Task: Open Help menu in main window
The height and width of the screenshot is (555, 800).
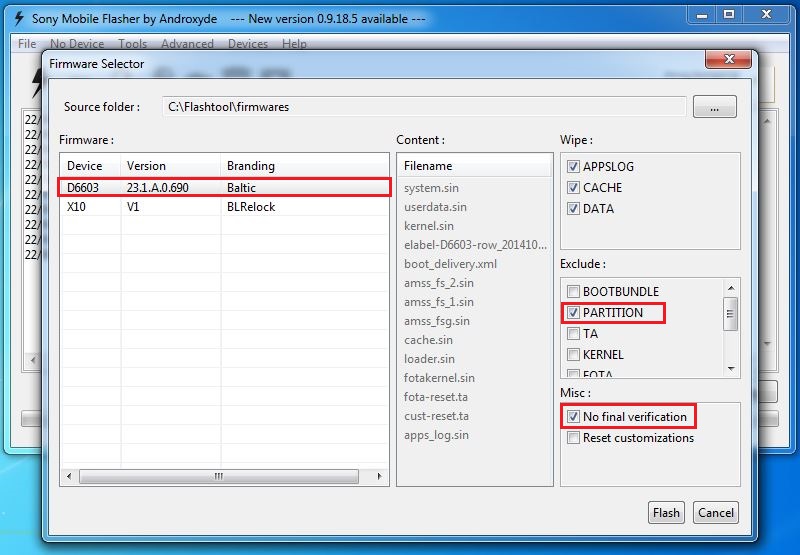Action: click(x=294, y=44)
